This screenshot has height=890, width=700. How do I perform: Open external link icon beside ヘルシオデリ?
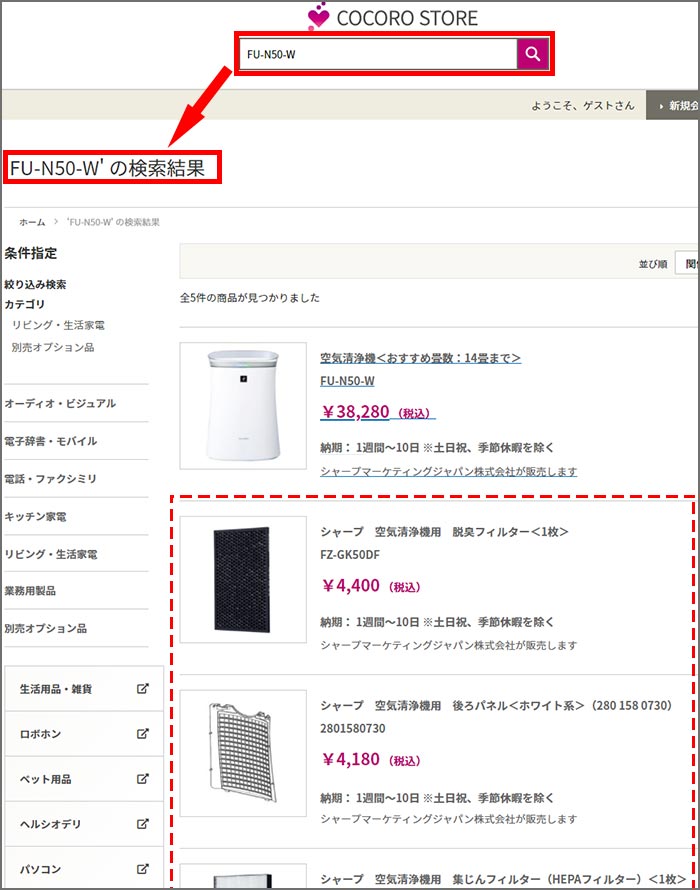142,824
